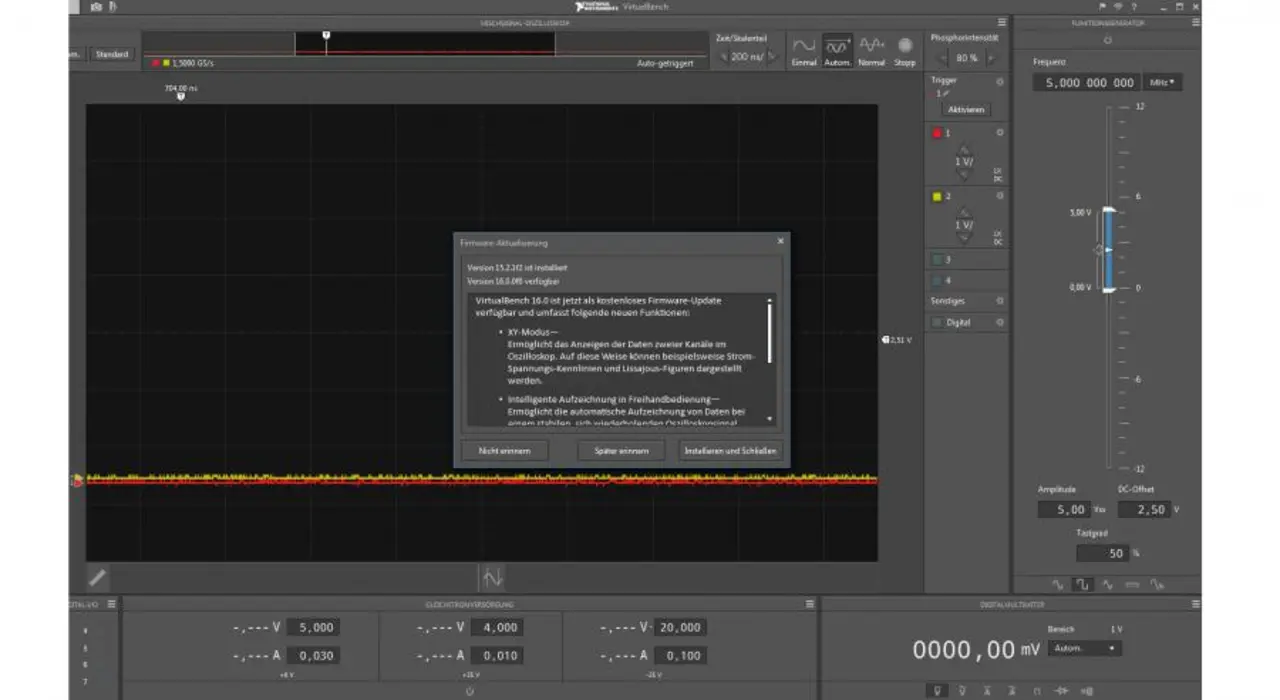Toggle function generator power button
The image size is (1280, 700).
pos(1107,41)
